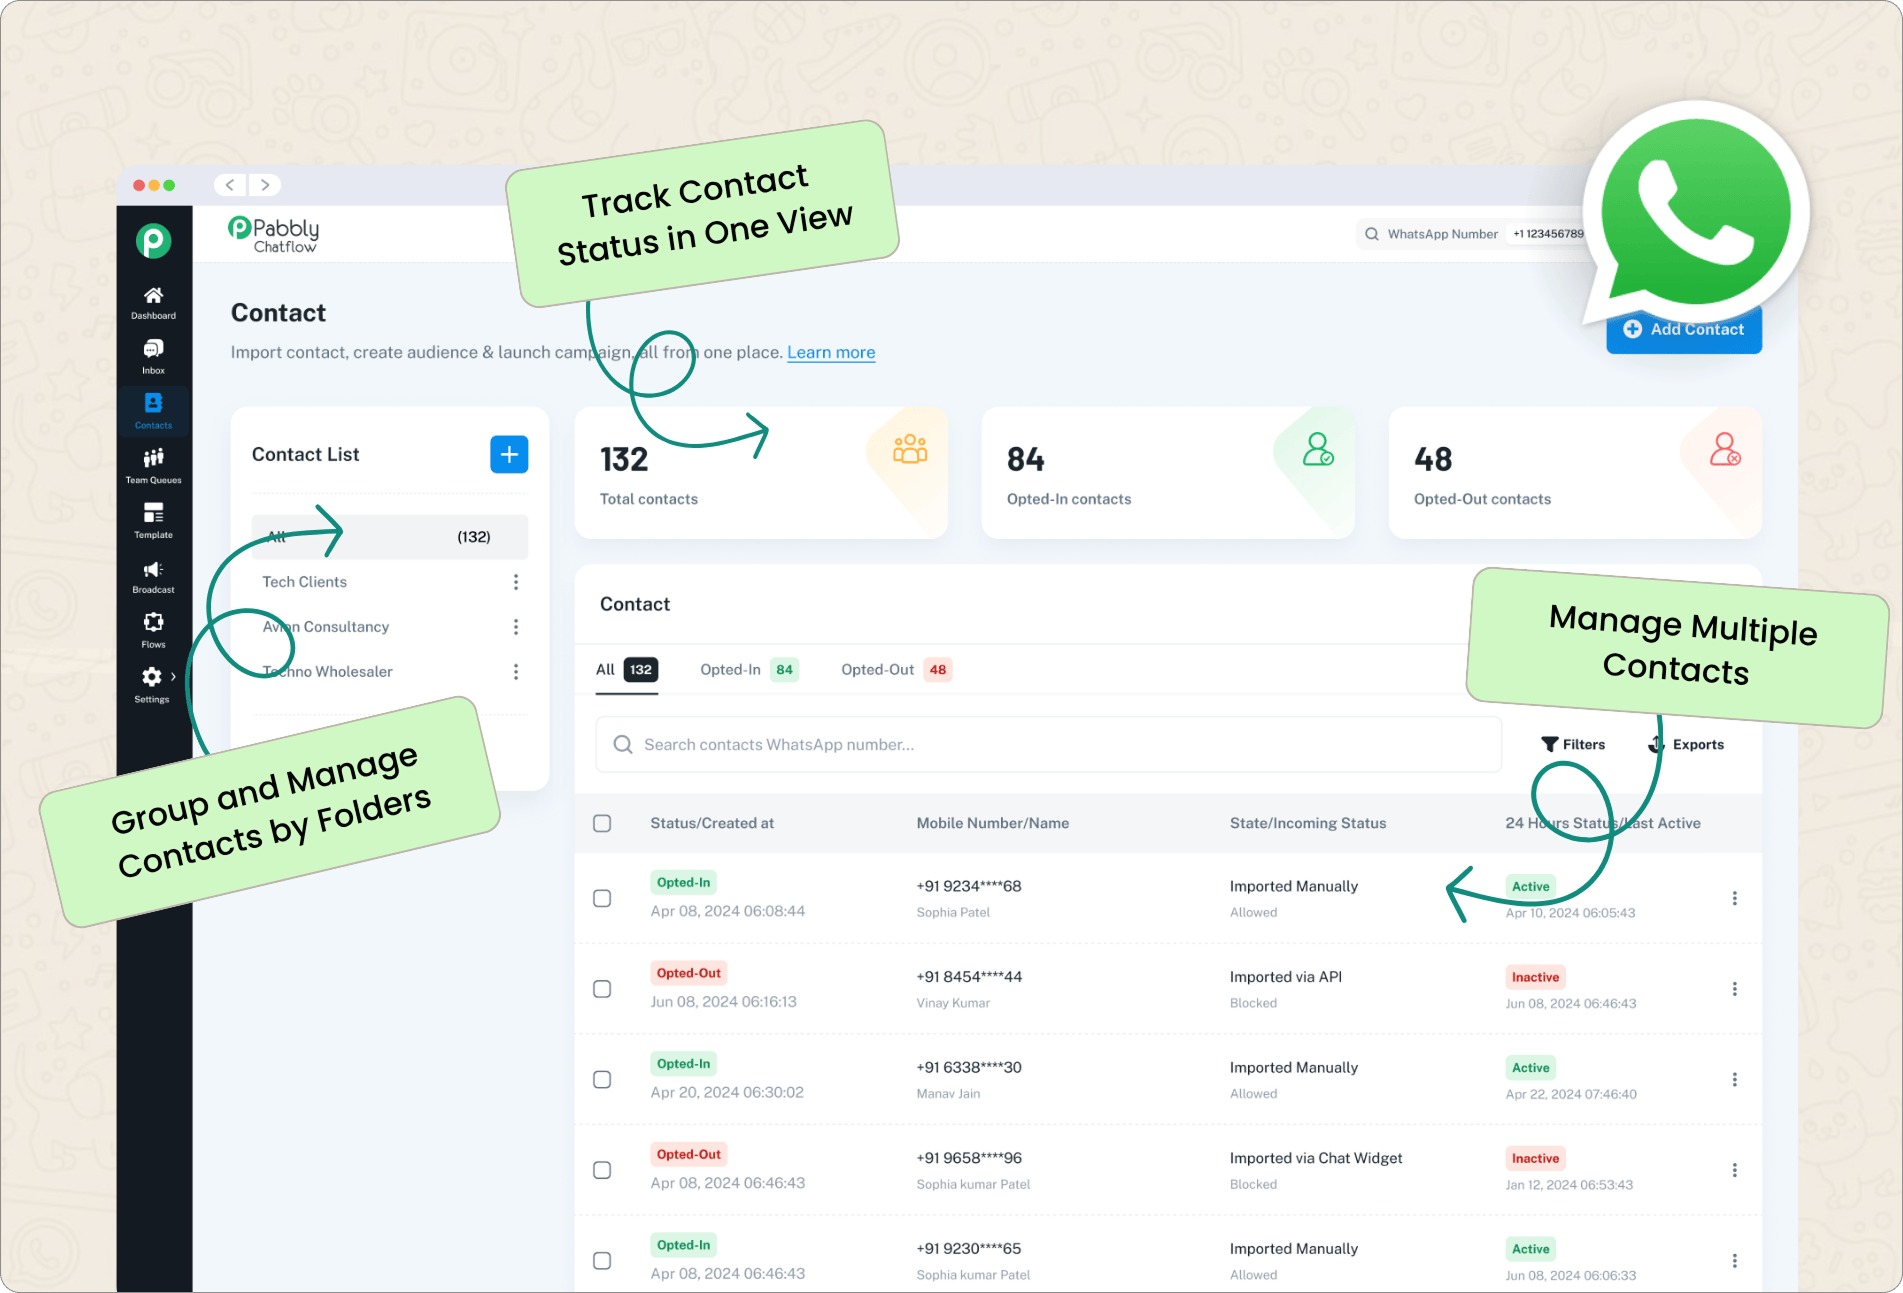Focus the Search contacts WhatsApp number field
Viewport: 1903px width, 1293px height.
[1048, 744]
